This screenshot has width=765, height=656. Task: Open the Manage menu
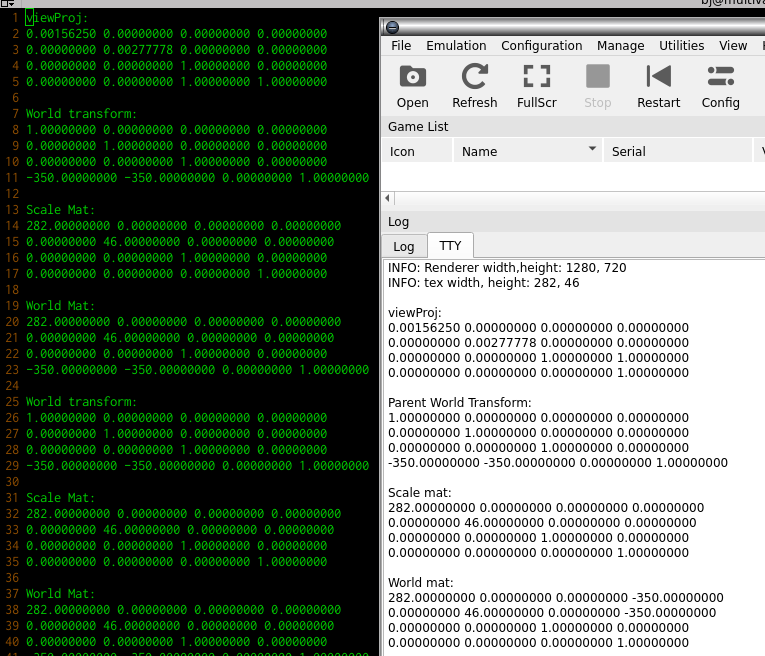(x=620, y=46)
